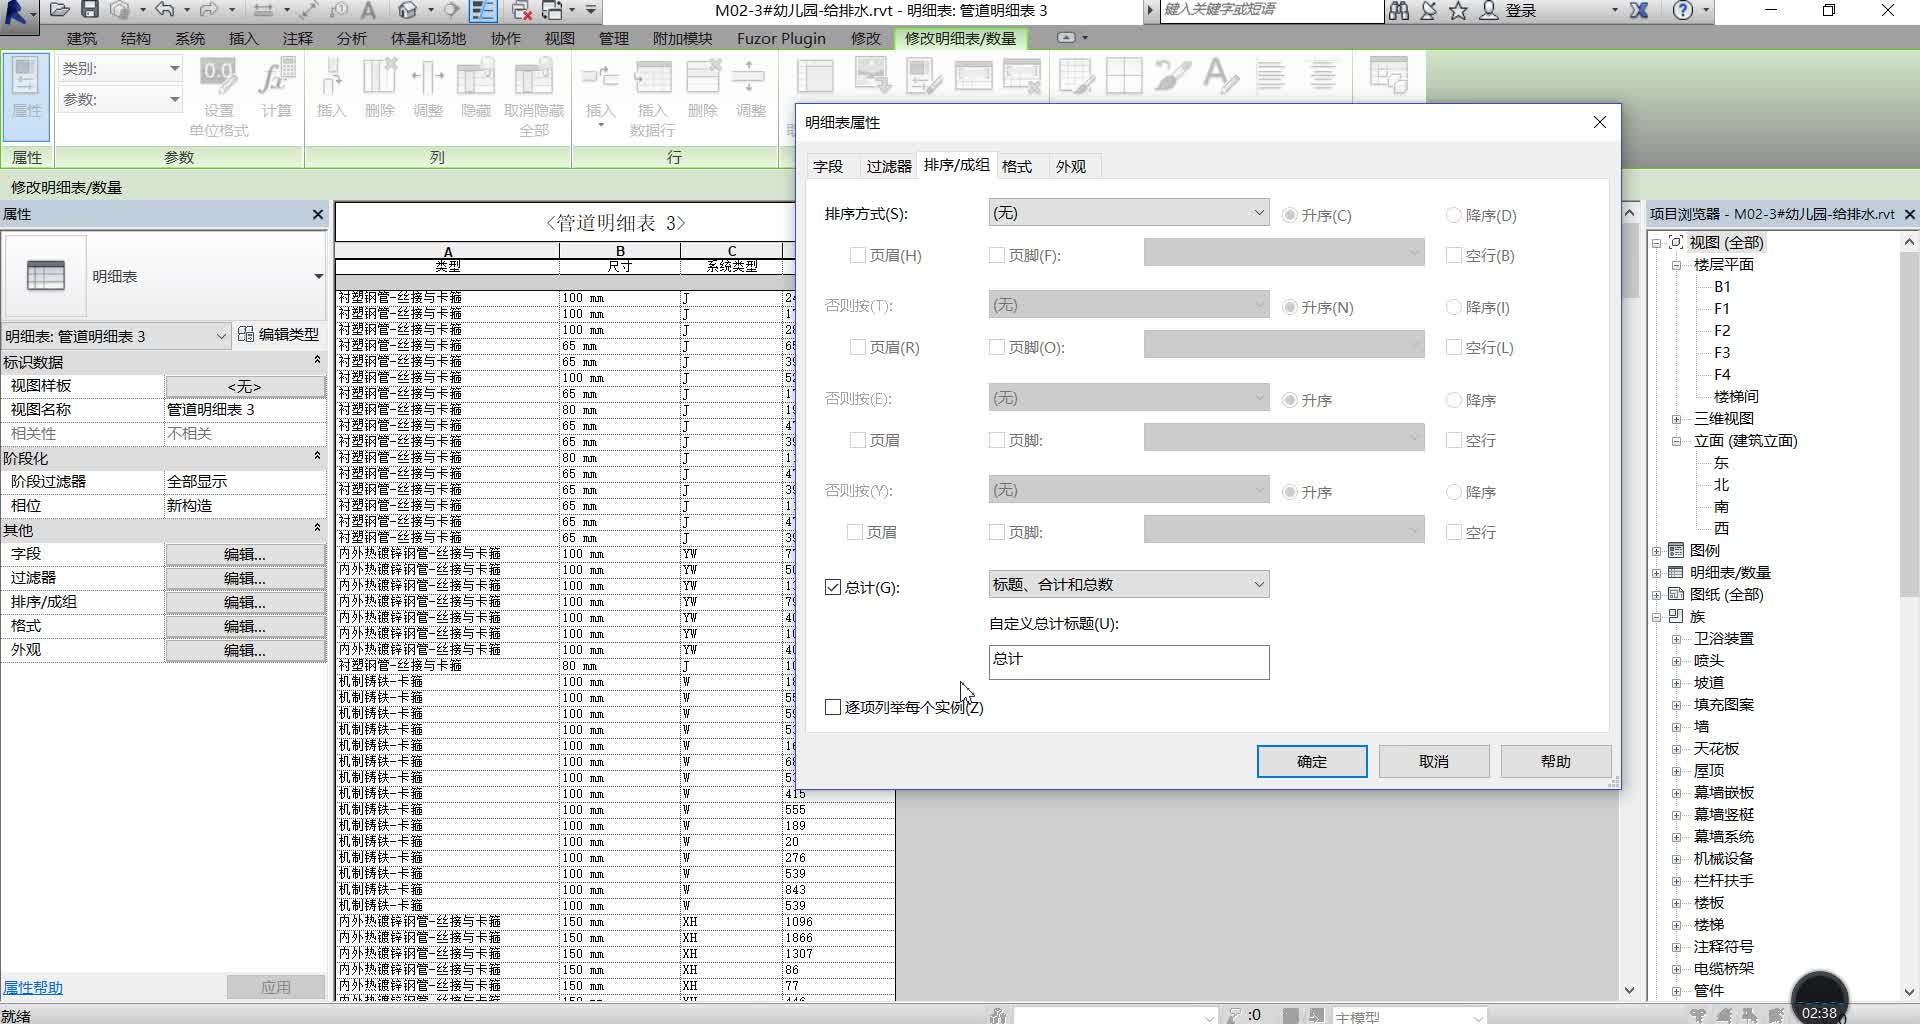Image resolution: width=1920 pixels, height=1024 pixels.
Task: Select the 升序(C) ascending radio button
Action: (x=1290, y=215)
